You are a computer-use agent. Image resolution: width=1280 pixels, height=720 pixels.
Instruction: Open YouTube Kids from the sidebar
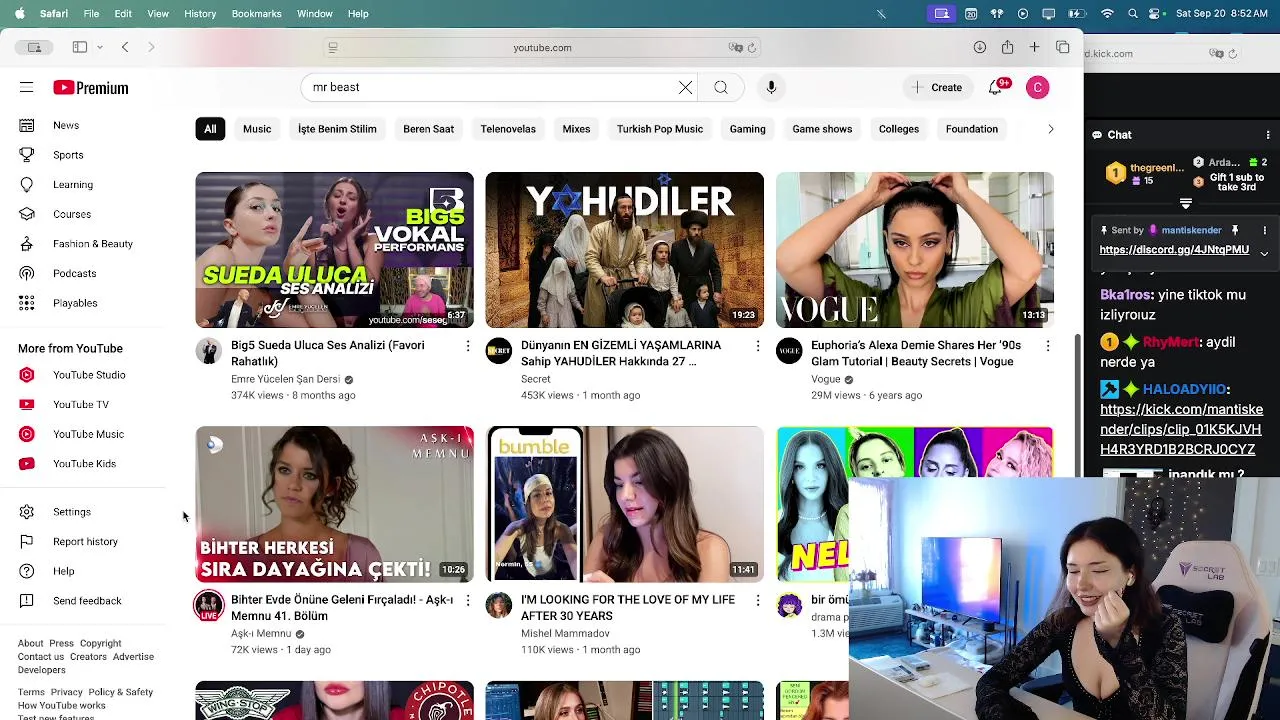coord(84,464)
